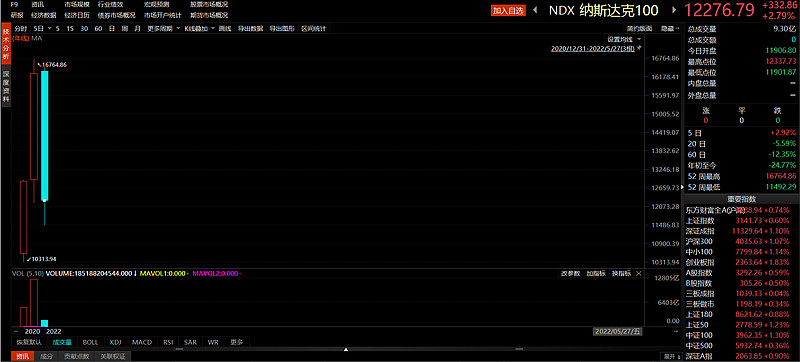The image size is (800, 362).
Task: Switch indicator to MACD
Action: tap(142, 342)
